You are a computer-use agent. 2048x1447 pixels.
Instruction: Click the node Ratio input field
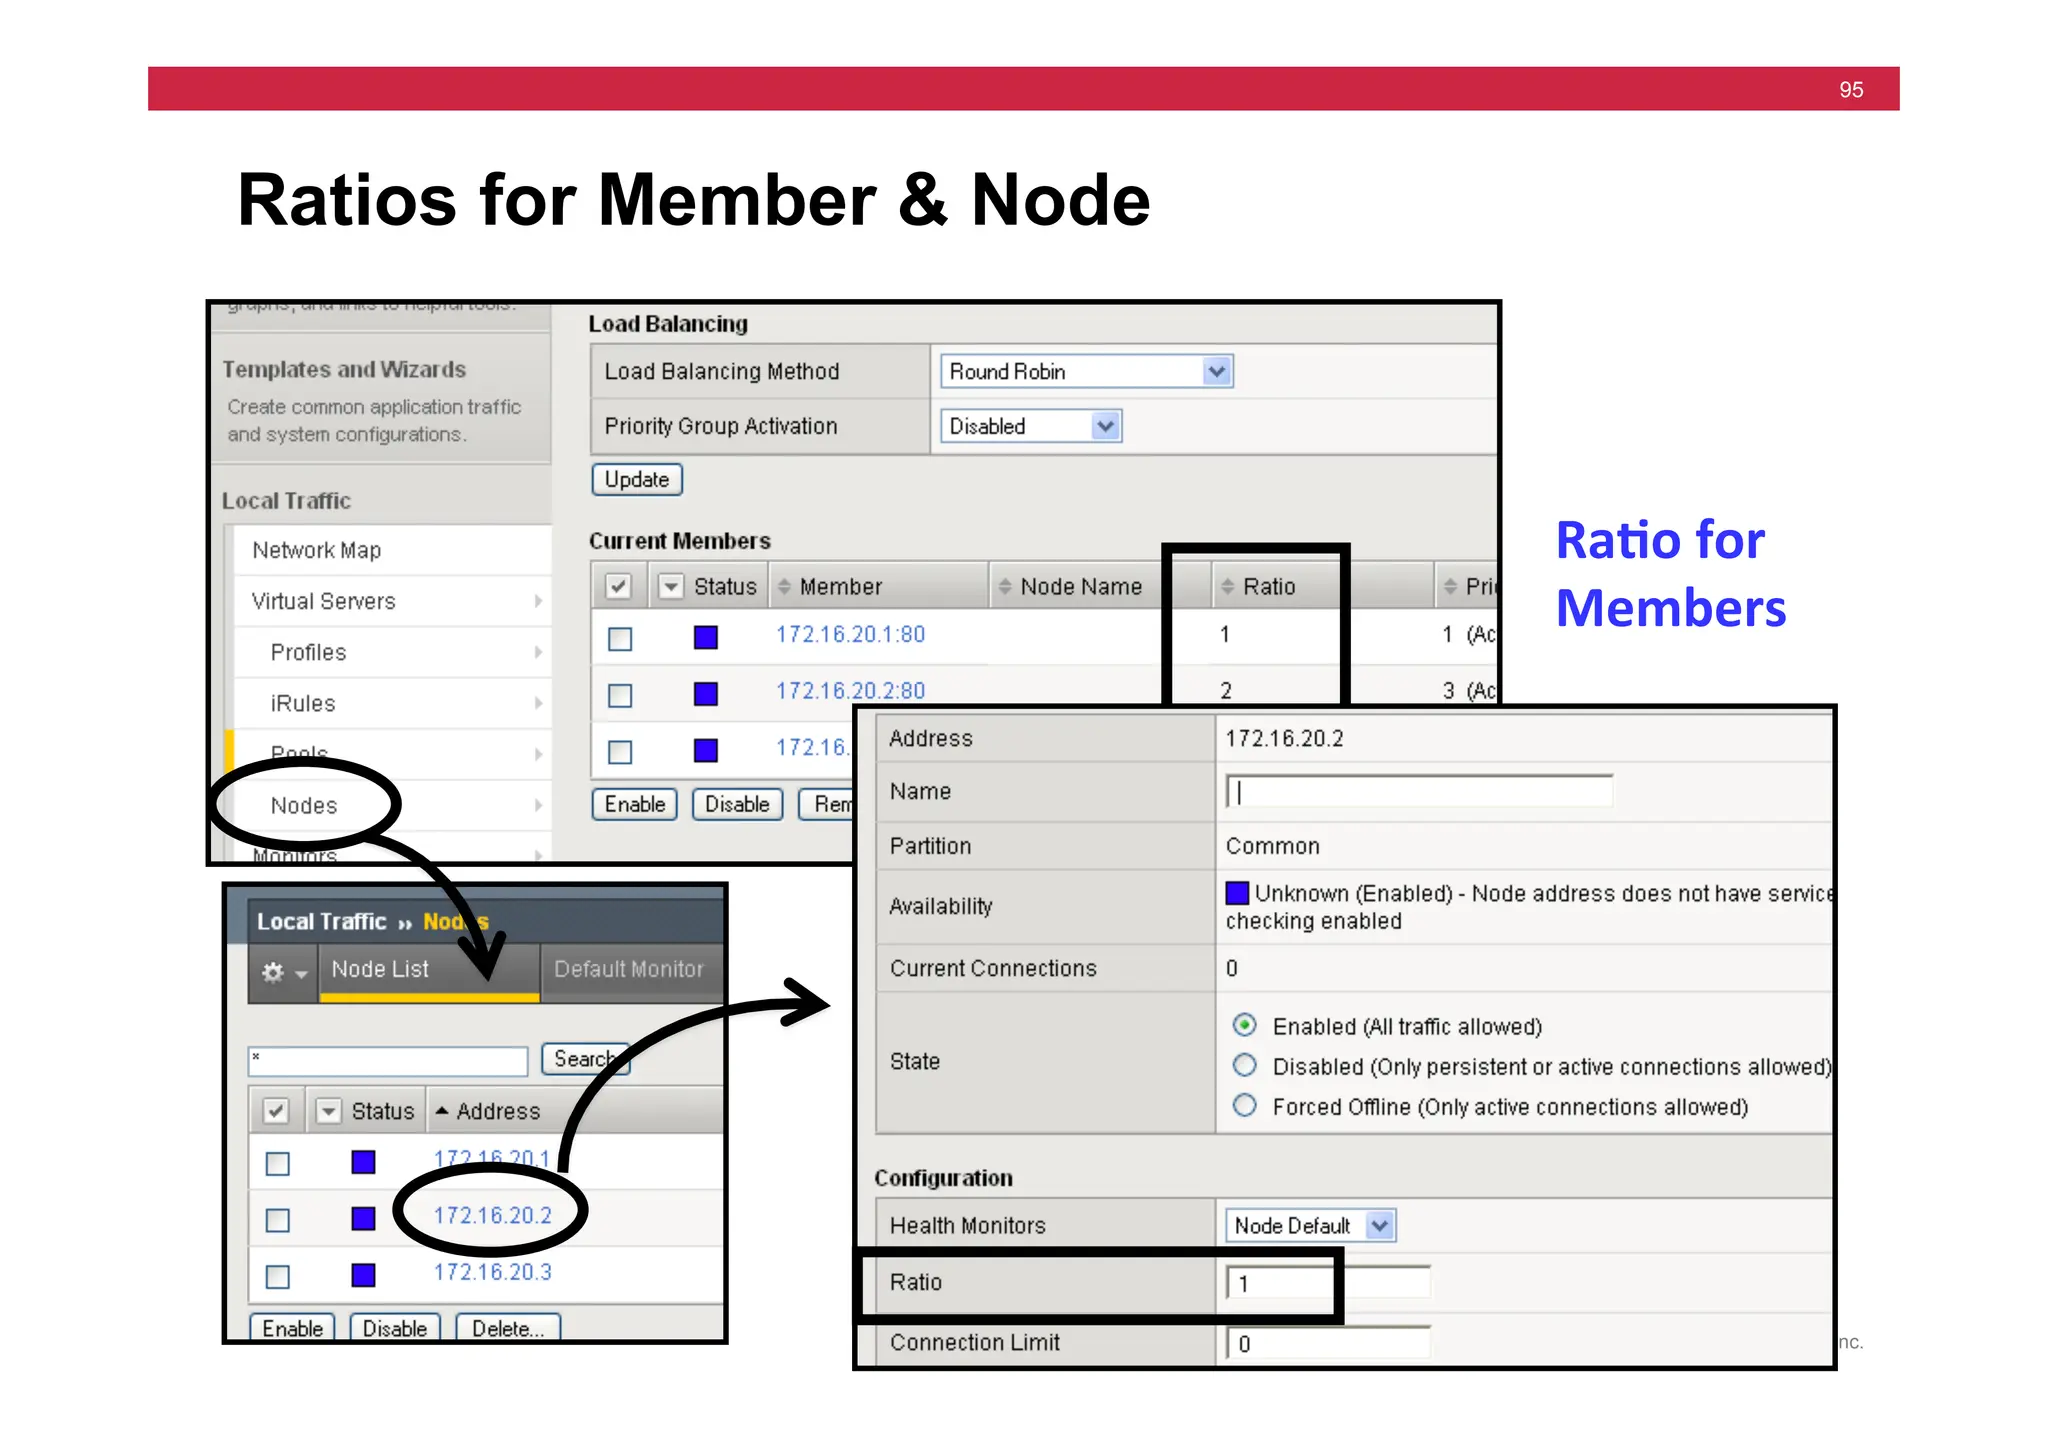coord(1328,1283)
